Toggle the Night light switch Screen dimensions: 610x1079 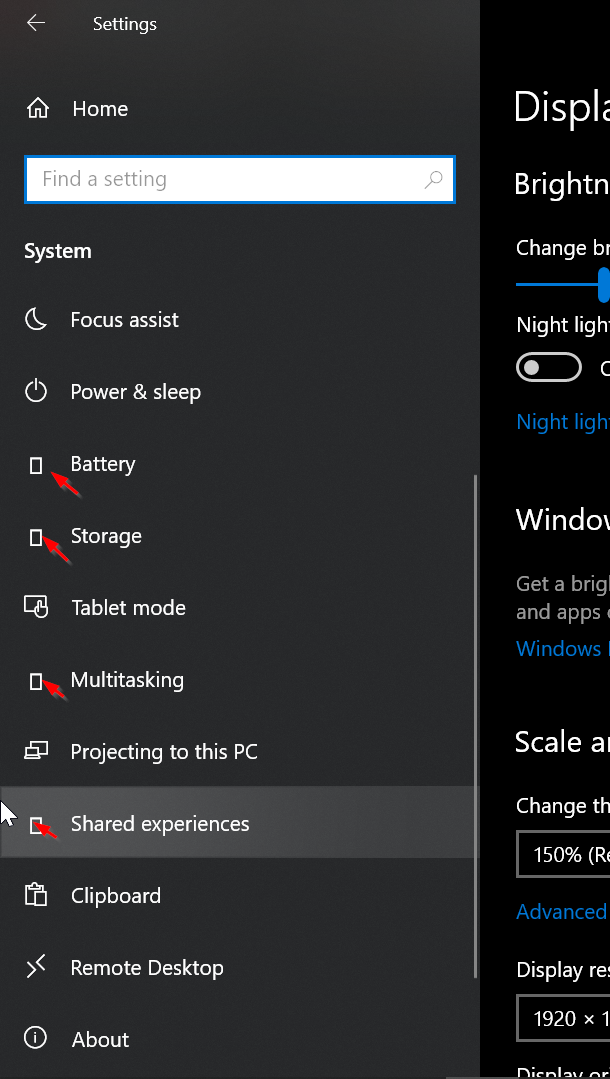[548, 368]
